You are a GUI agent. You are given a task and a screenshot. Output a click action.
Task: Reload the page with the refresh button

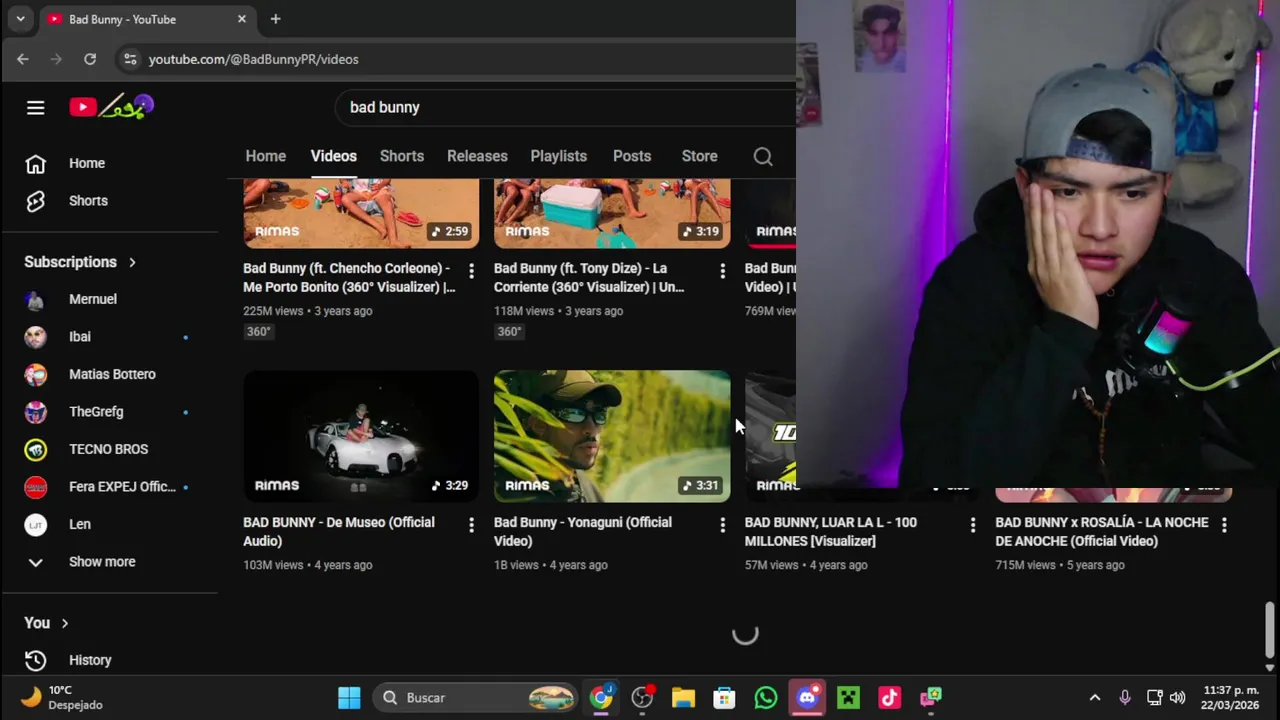(x=90, y=59)
